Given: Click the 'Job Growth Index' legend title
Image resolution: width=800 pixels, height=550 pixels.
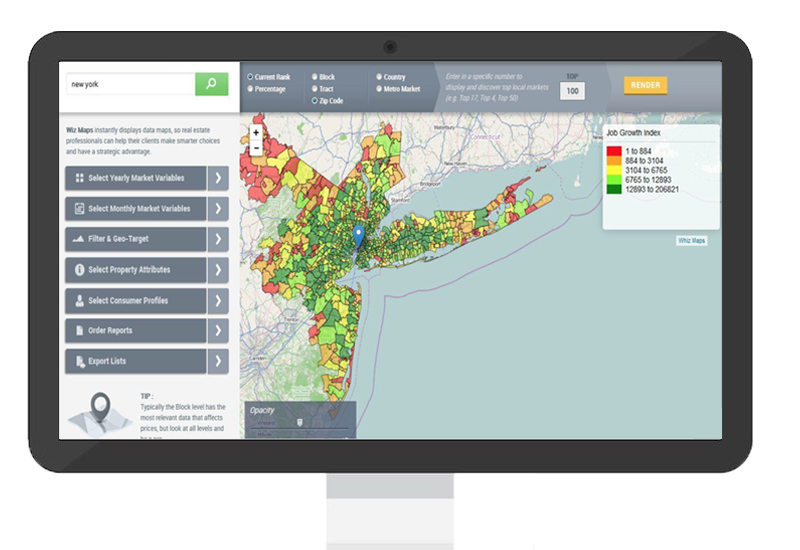Looking at the screenshot, I should coord(633,133).
